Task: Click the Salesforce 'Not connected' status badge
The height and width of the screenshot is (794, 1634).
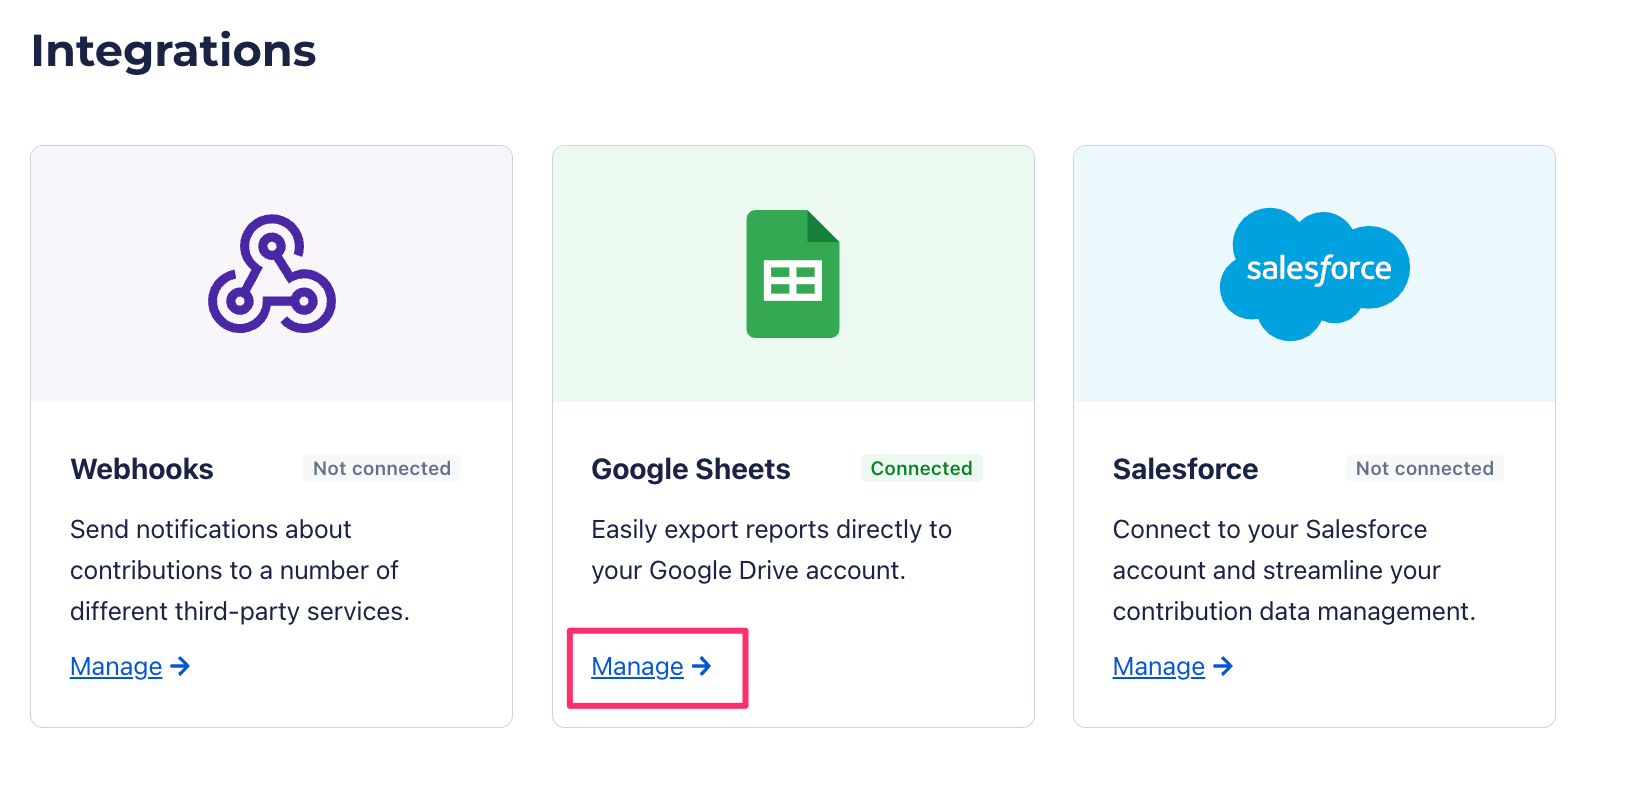Action: (x=1424, y=468)
